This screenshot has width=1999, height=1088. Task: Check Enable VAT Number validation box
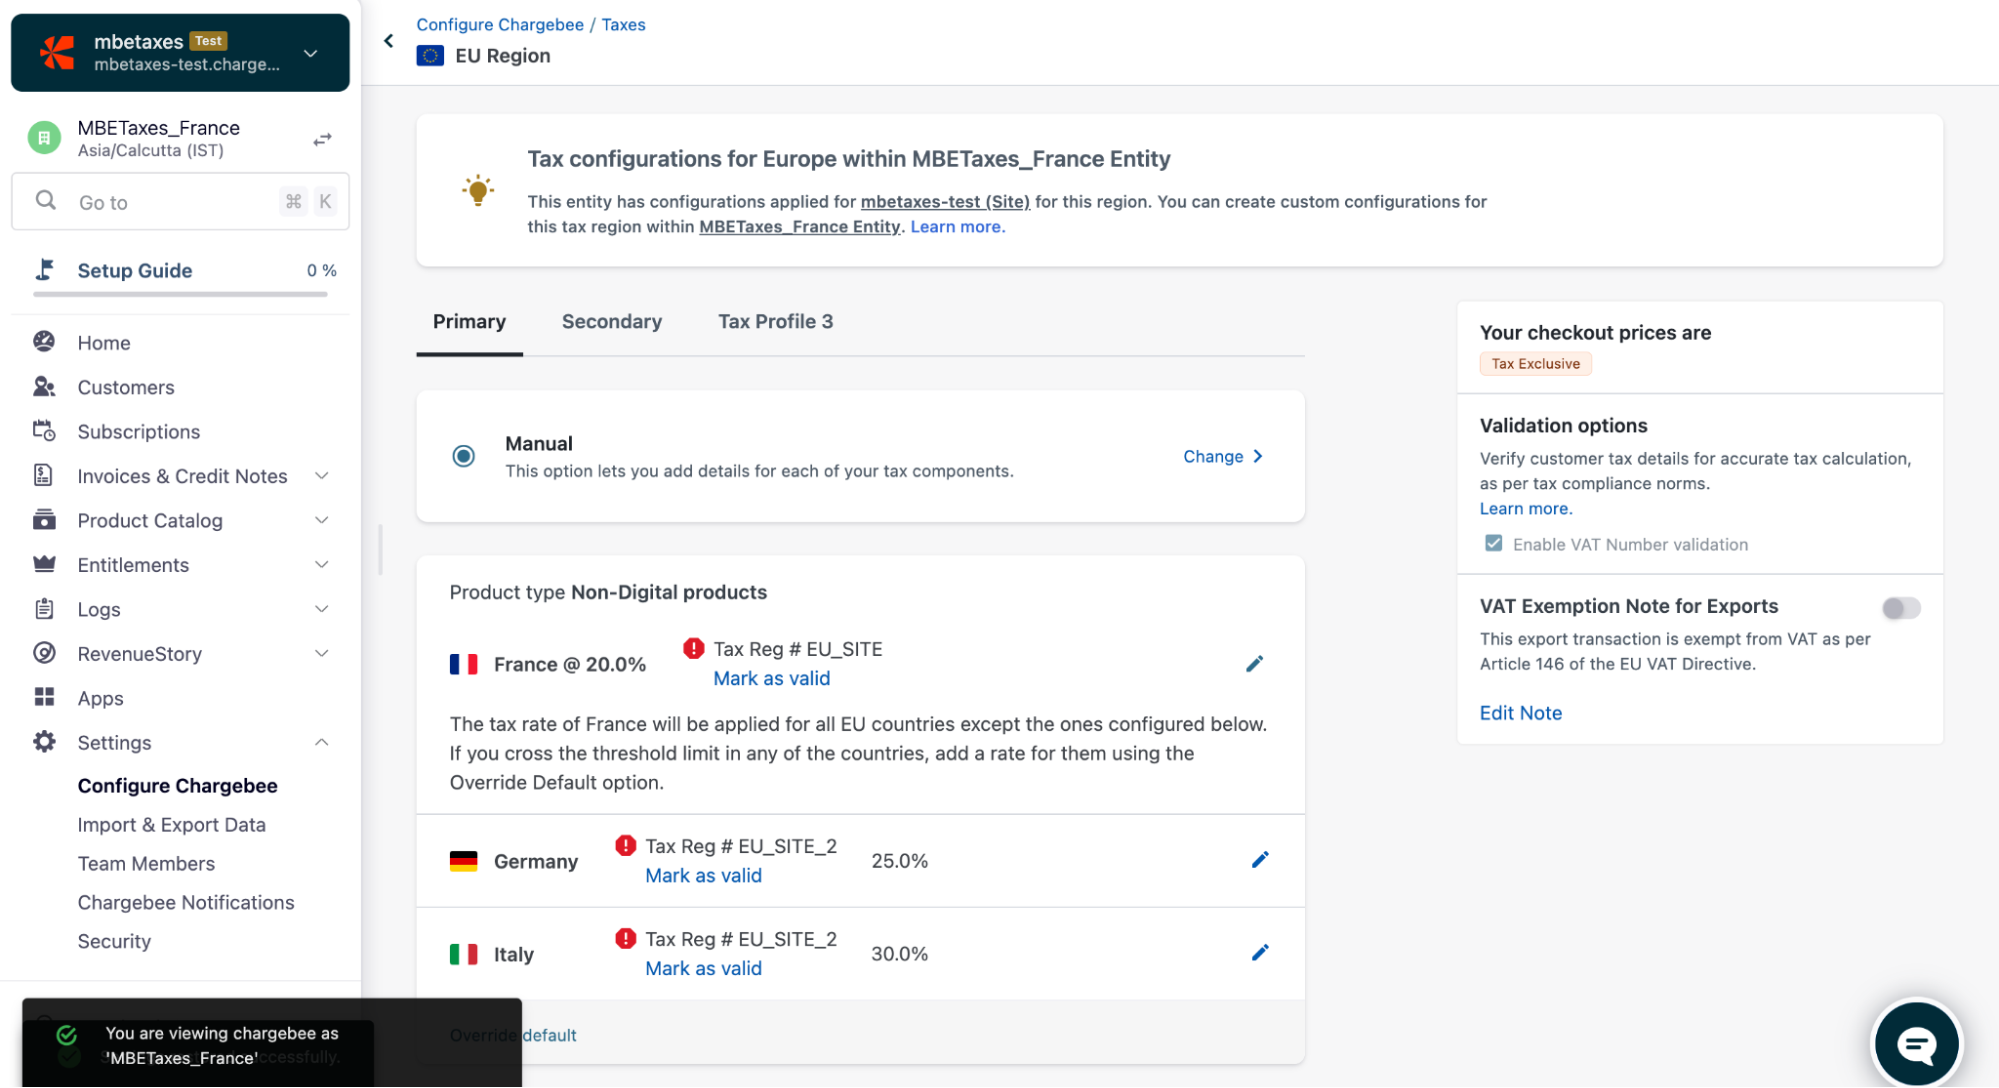point(1493,544)
